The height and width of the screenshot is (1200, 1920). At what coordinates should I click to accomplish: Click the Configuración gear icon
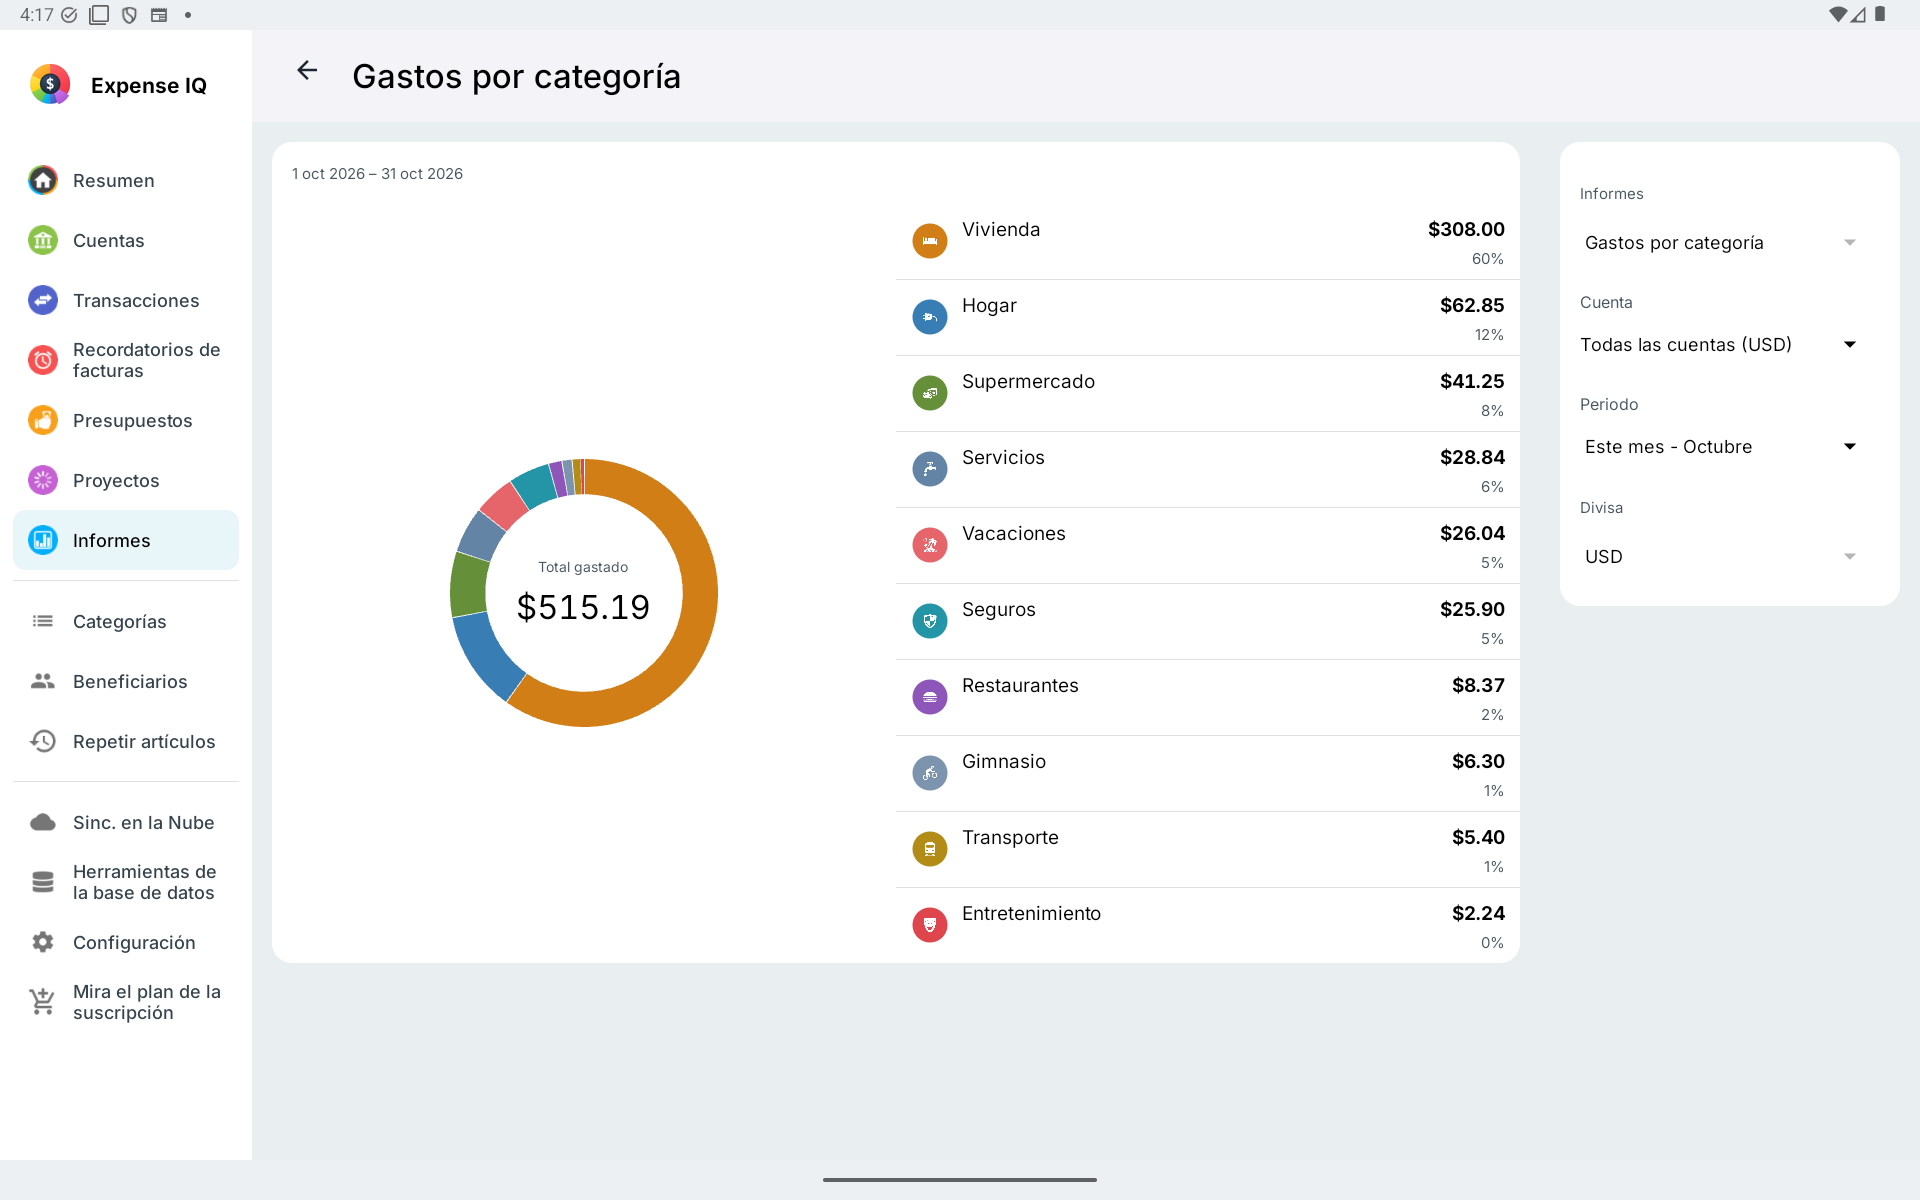click(x=43, y=942)
